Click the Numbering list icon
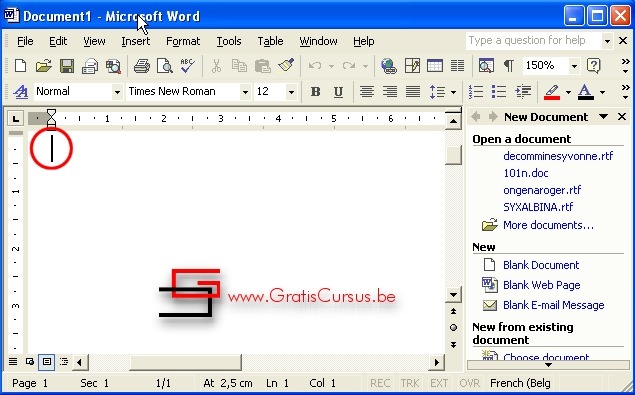 pos(476,92)
